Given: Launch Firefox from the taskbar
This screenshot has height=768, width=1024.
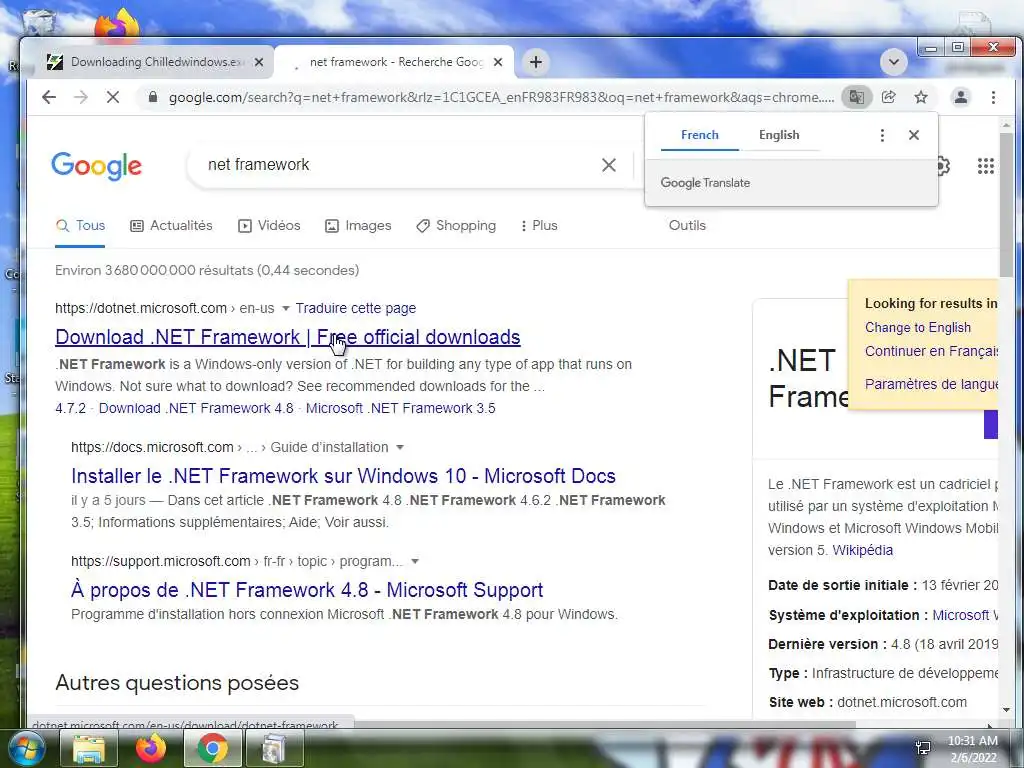Looking at the screenshot, I should pyautogui.click(x=150, y=748).
